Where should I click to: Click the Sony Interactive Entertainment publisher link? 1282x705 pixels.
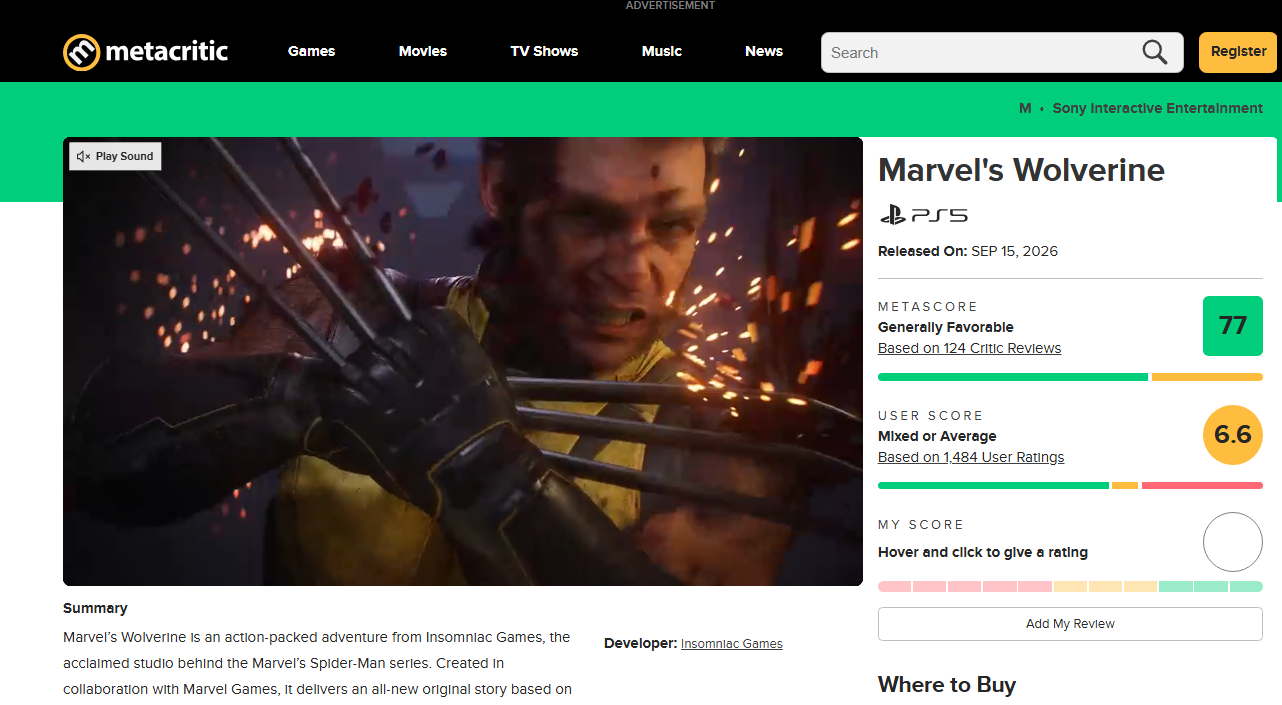tap(1157, 108)
